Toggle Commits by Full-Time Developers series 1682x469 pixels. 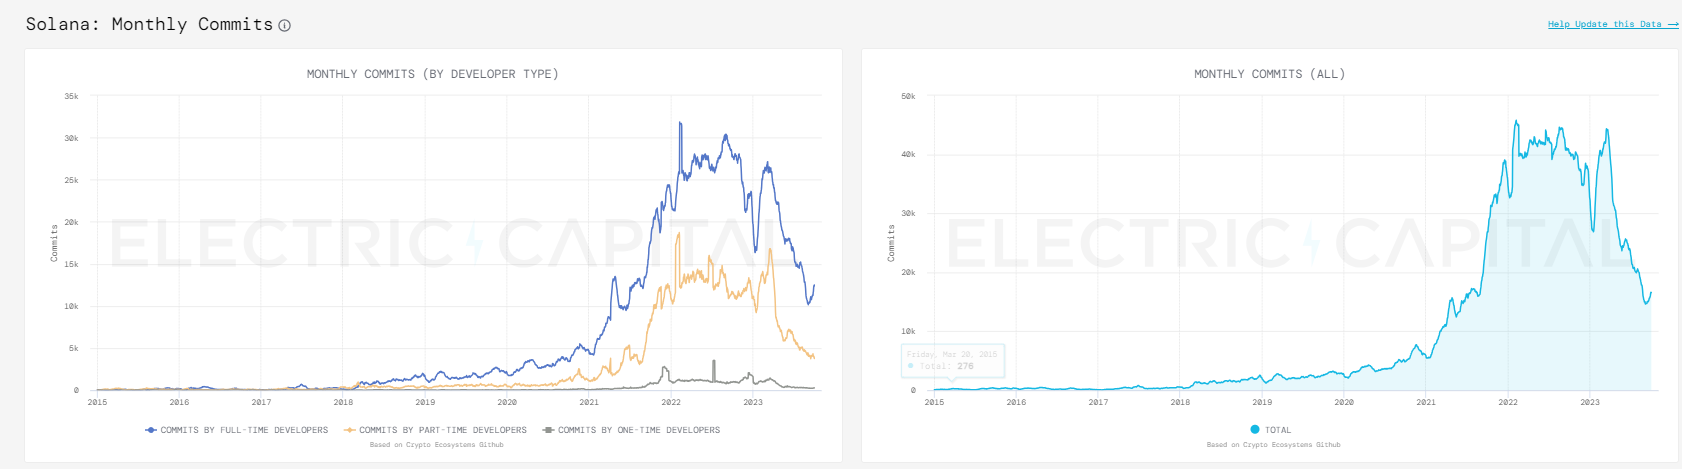(x=244, y=430)
